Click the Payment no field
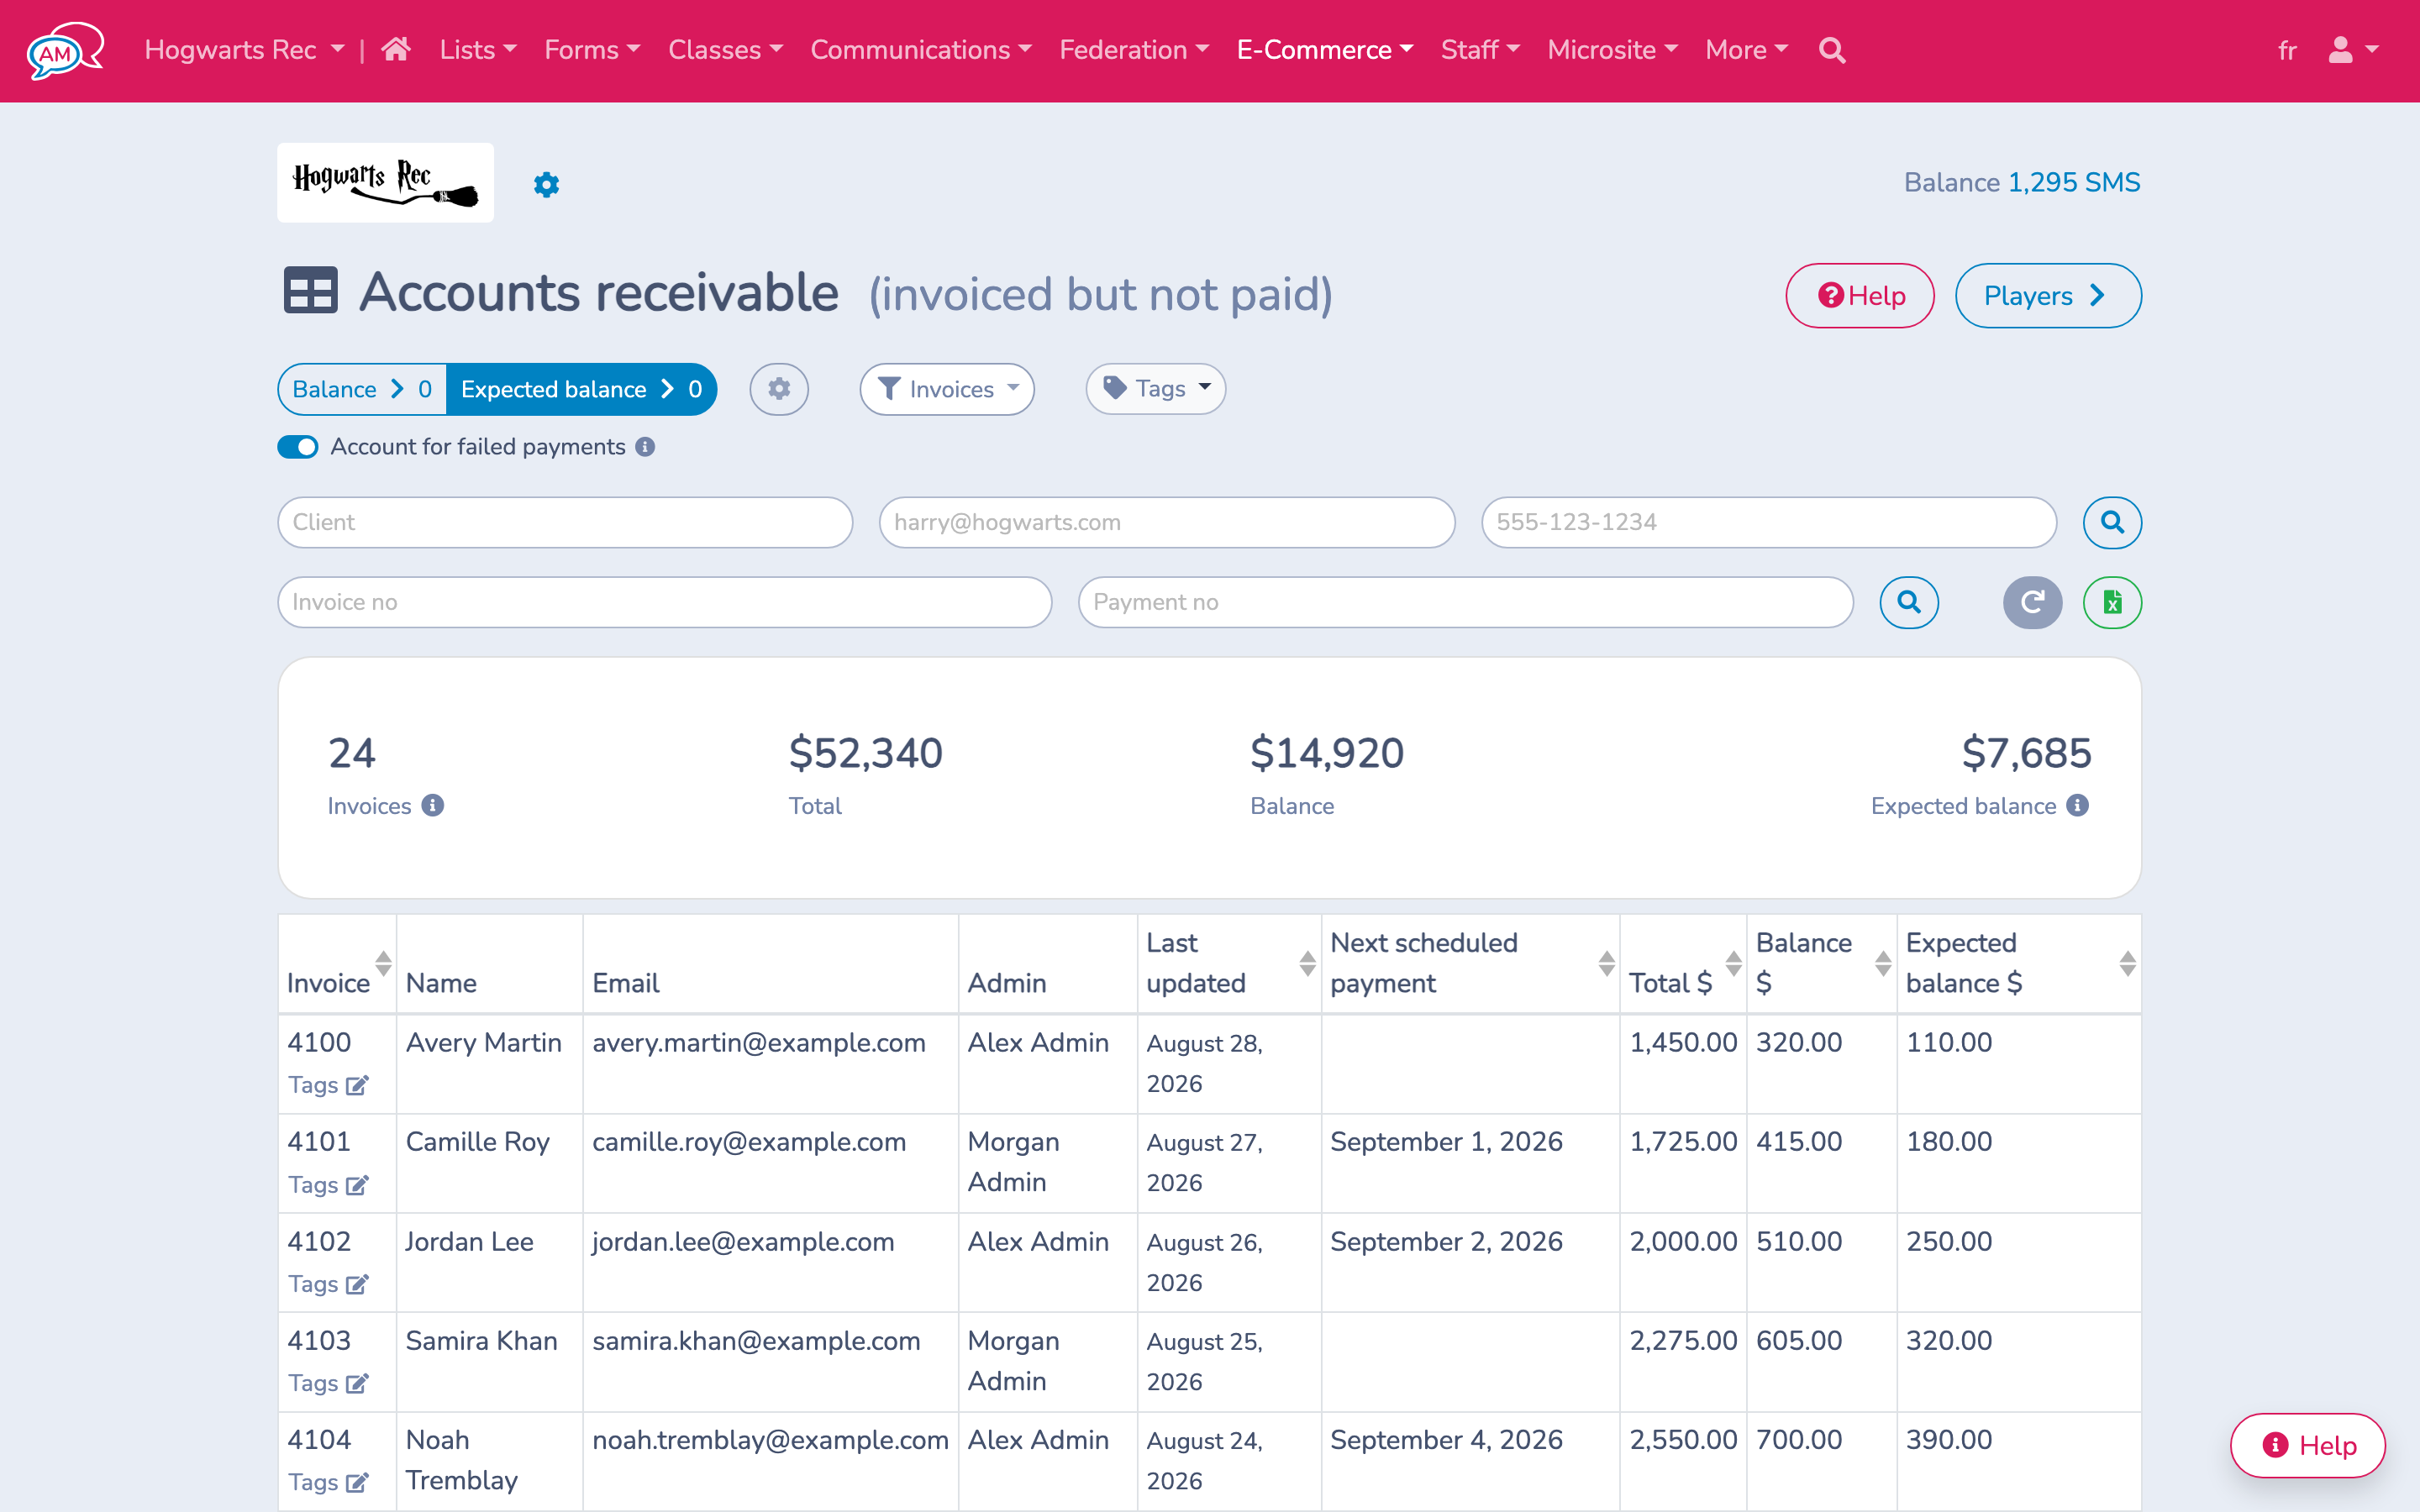 pyautogui.click(x=1466, y=602)
